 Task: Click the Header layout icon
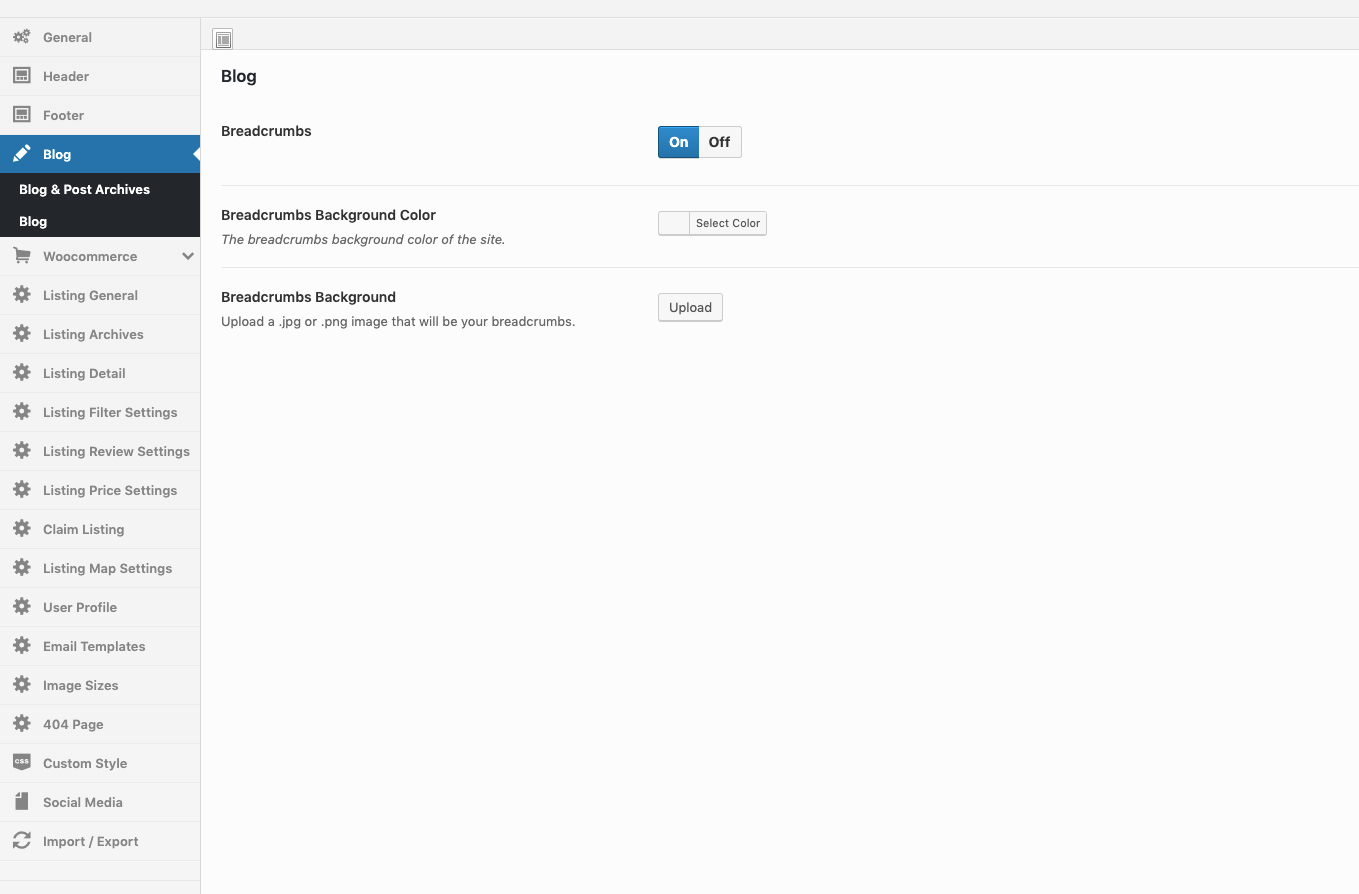(x=21, y=76)
